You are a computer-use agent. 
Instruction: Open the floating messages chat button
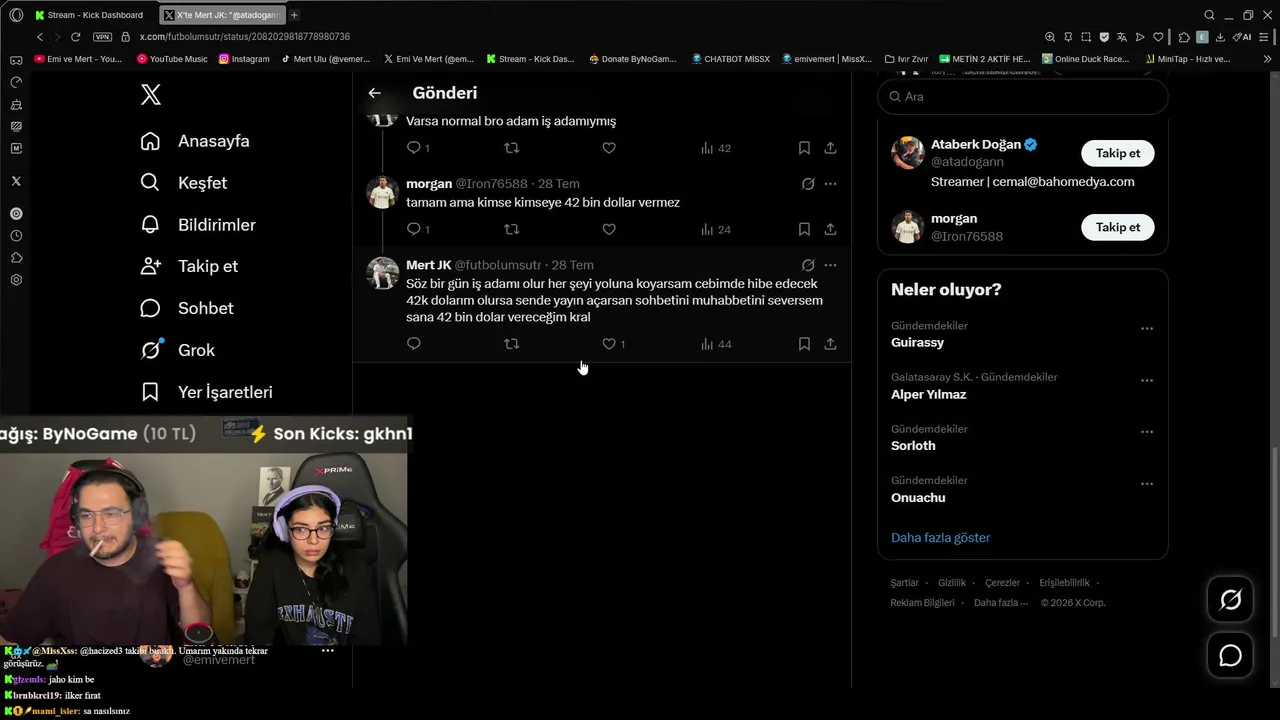pos(1230,656)
